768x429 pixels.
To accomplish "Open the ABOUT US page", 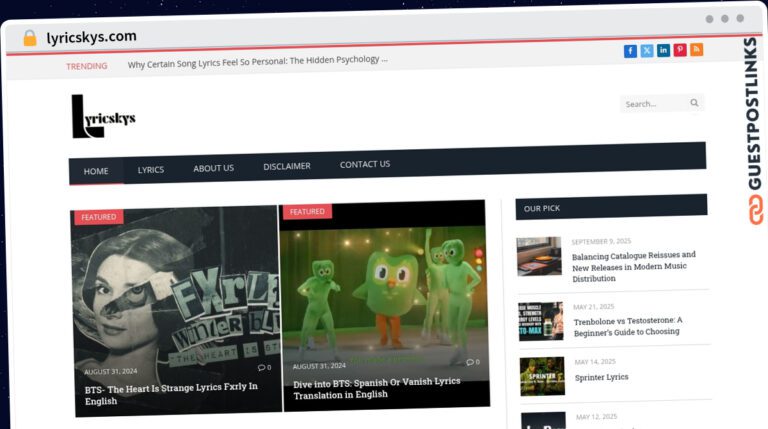I will point(214,168).
